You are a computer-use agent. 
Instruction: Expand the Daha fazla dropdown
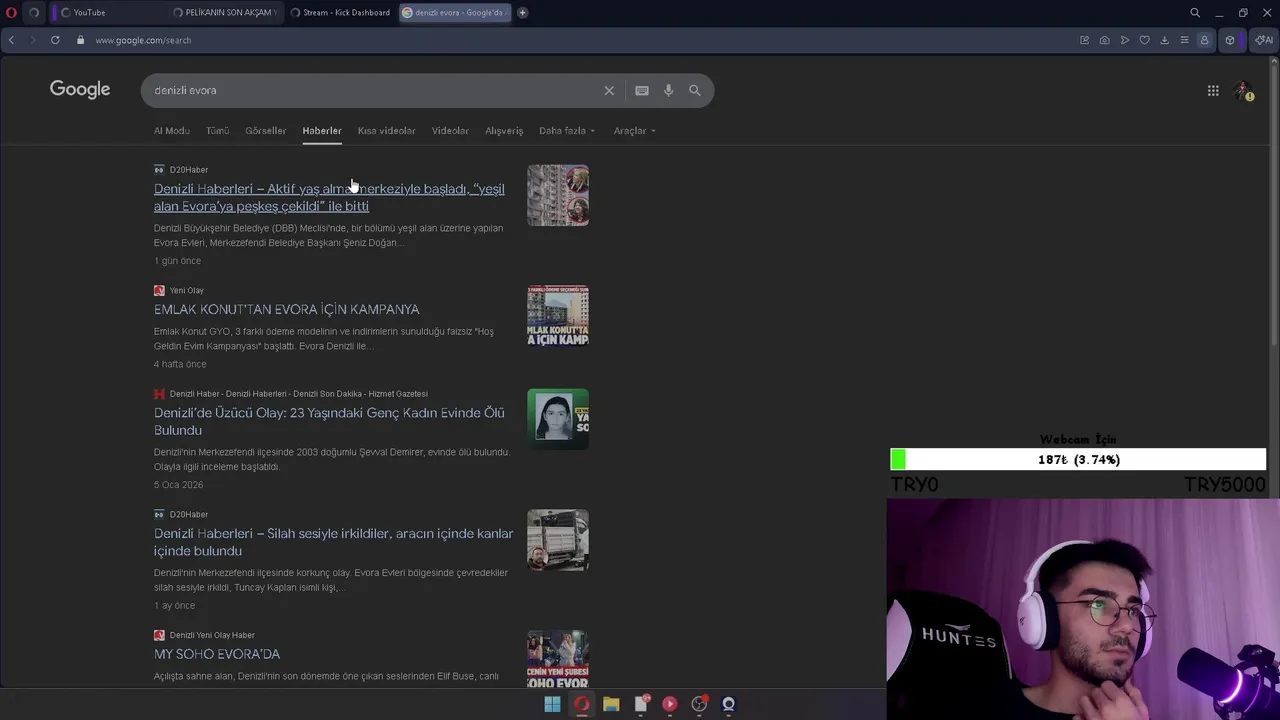(x=567, y=131)
